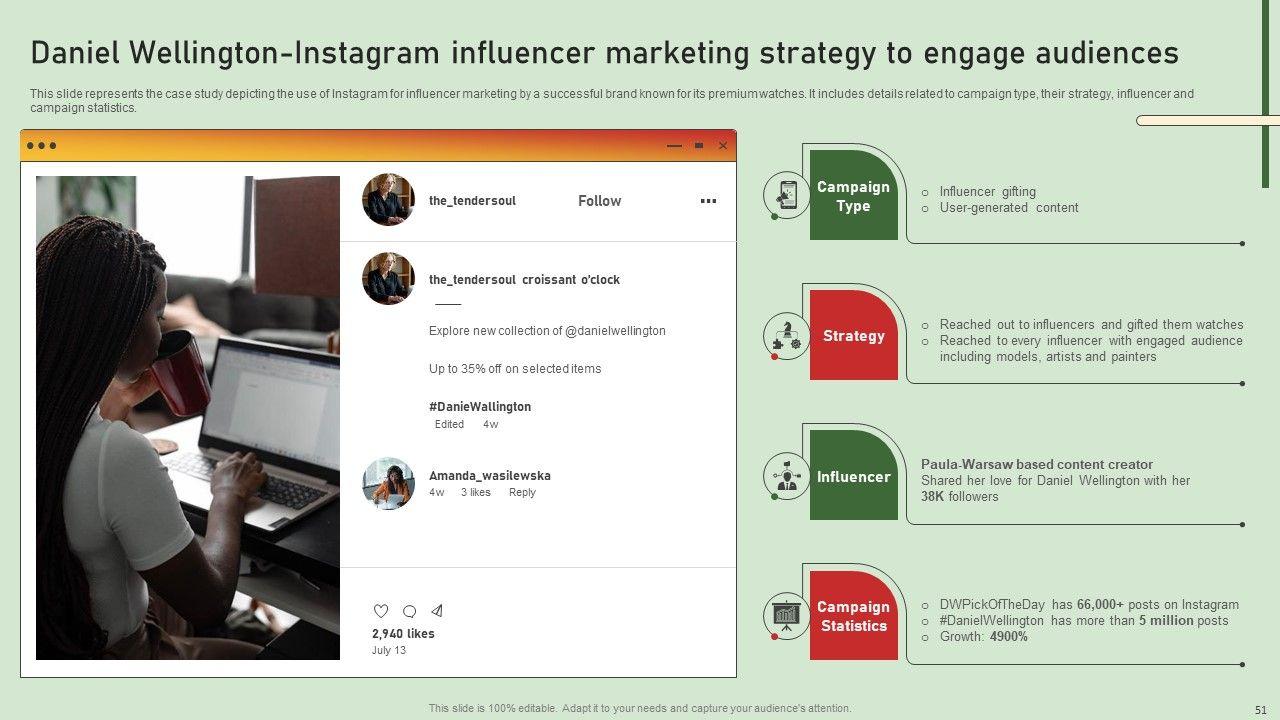Screen dimensions: 1280x720
Task: Open the three-dot more options menu
Action: pos(708,201)
